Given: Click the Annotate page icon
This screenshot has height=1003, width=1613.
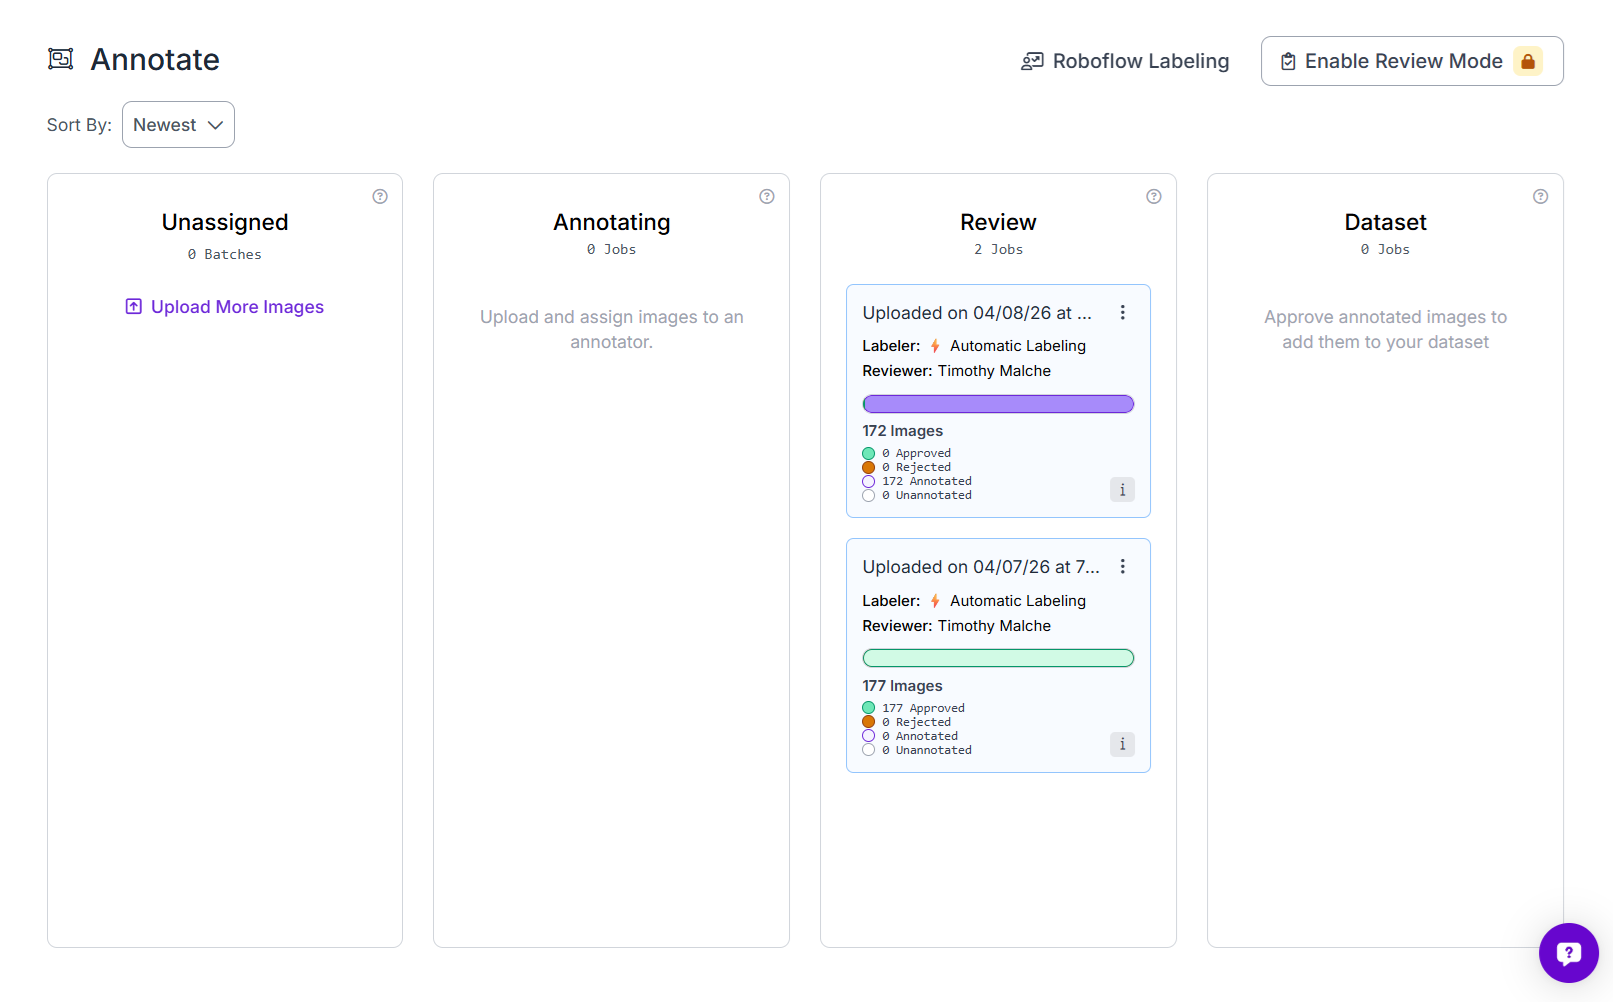Looking at the screenshot, I should [x=61, y=59].
